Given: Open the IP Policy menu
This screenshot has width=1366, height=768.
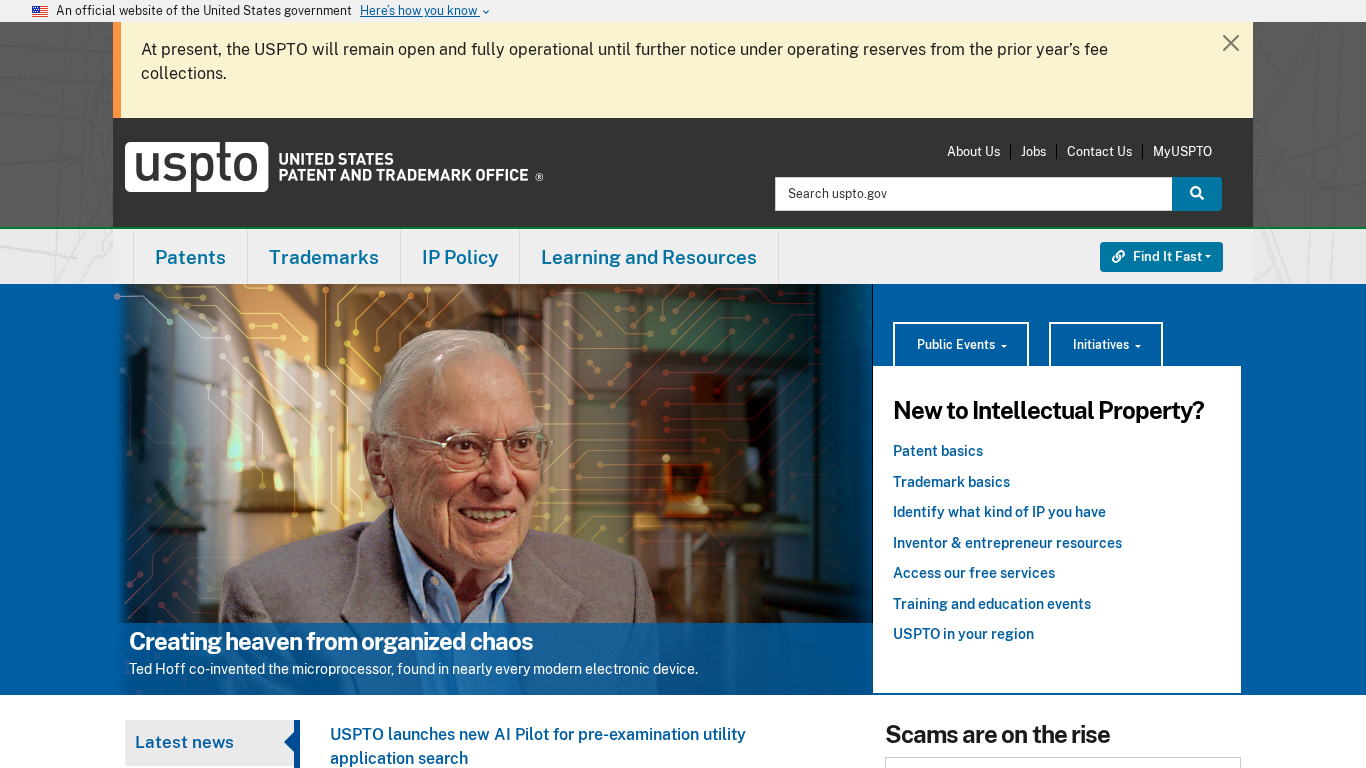Looking at the screenshot, I should (460, 257).
